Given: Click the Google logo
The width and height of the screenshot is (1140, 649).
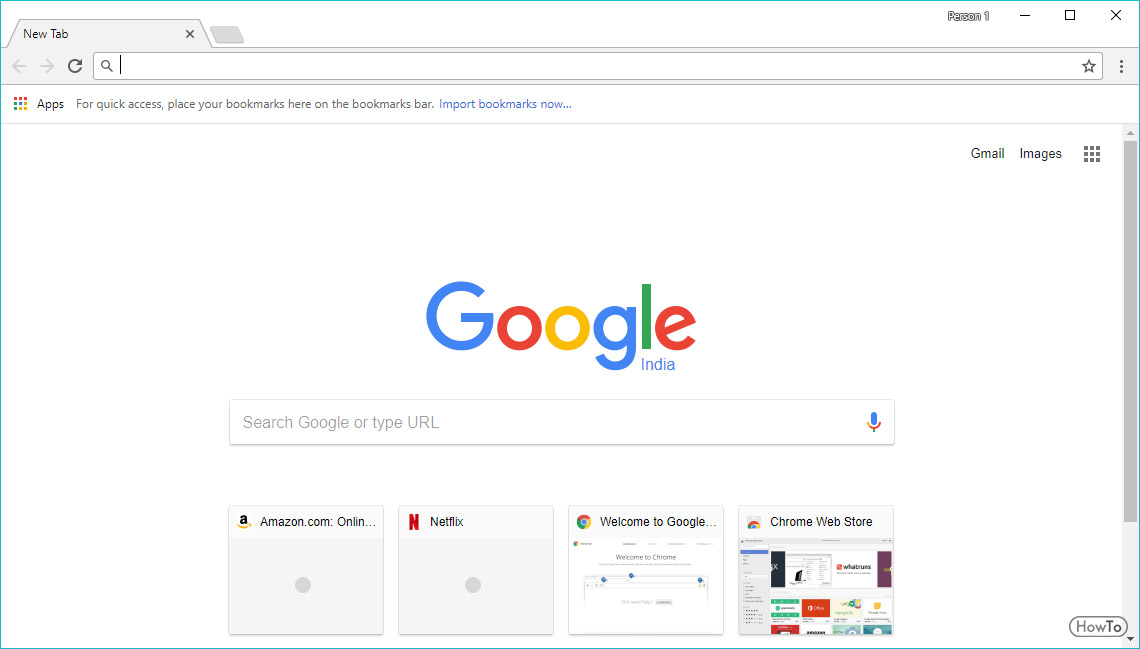Looking at the screenshot, I should [x=561, y=325].
